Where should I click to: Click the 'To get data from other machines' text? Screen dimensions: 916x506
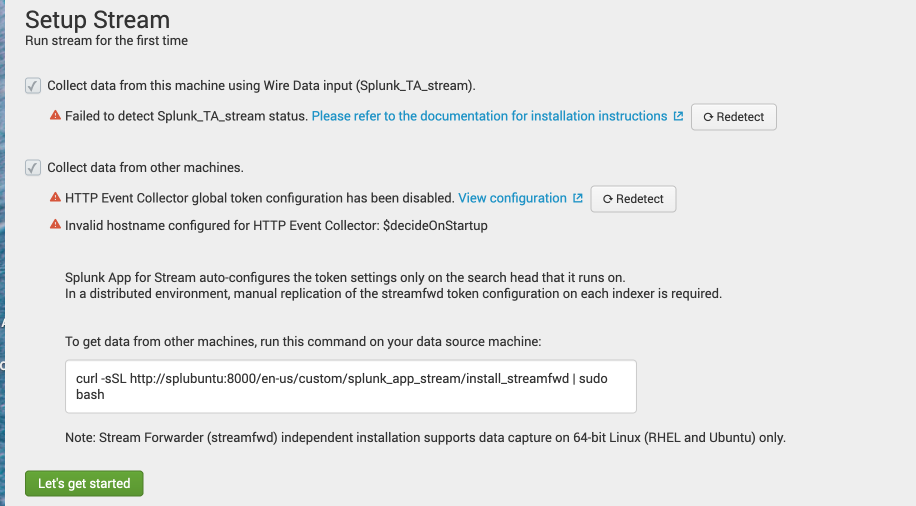(303, 341)
